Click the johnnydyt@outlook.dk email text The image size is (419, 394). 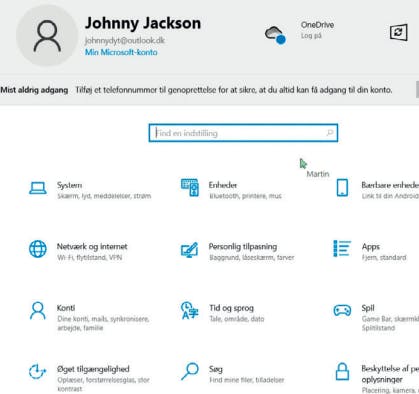(125, 40)
